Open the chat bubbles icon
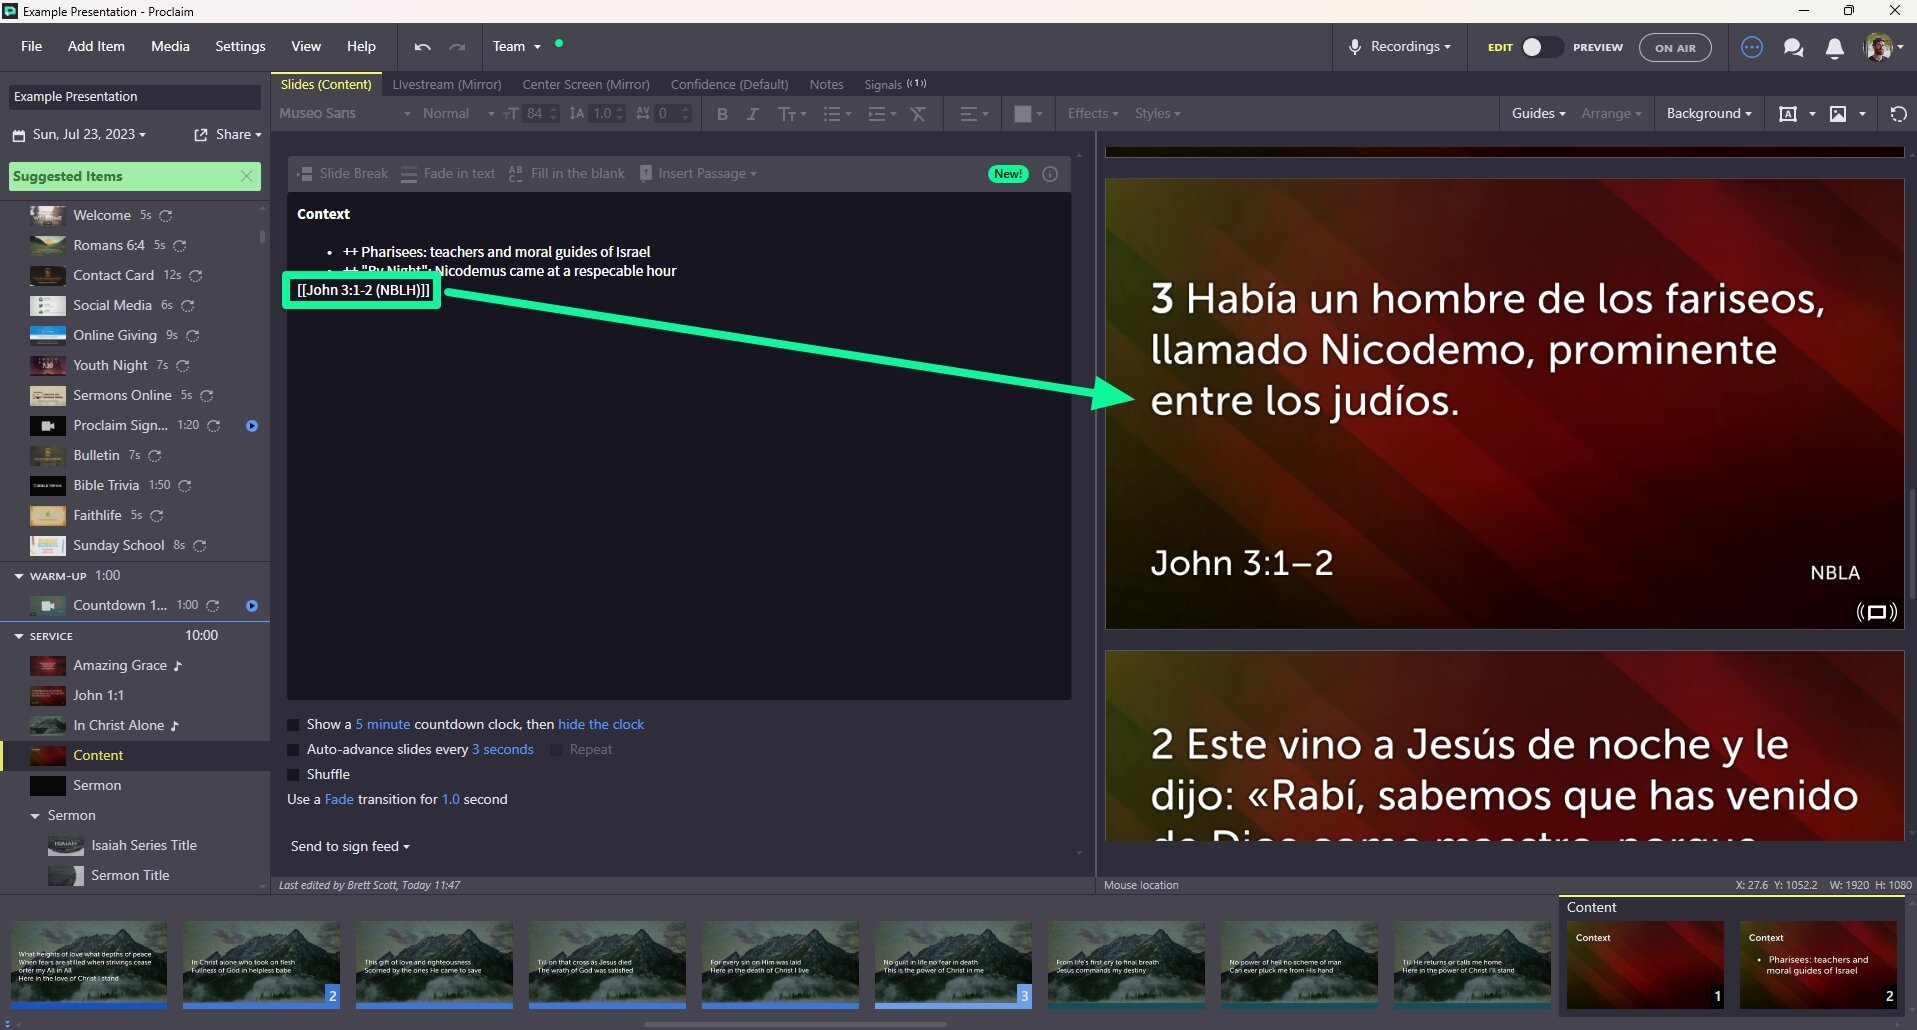Image resolution: width=1917 pixels, height=1030 pixels. pos(1793,48)
